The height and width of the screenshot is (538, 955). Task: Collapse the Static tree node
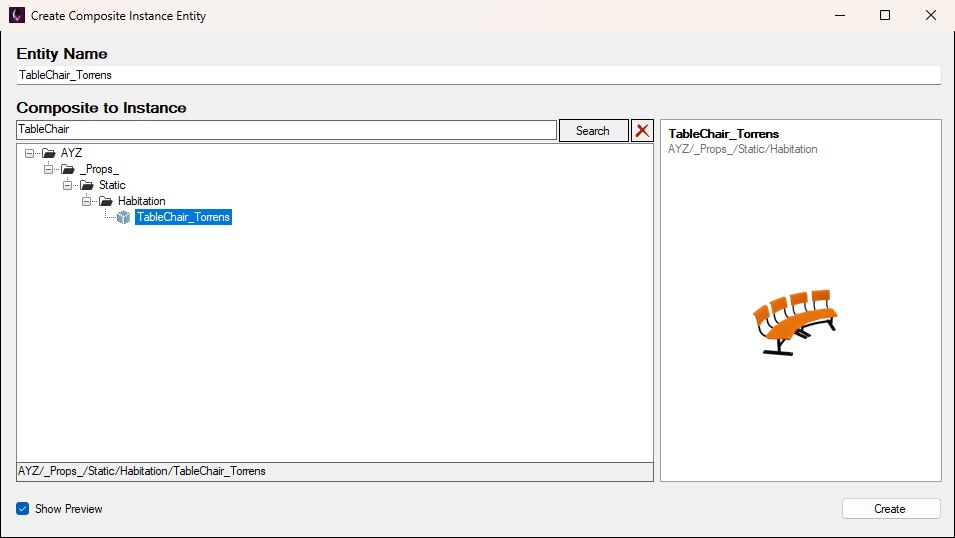[x=68, y=185]
